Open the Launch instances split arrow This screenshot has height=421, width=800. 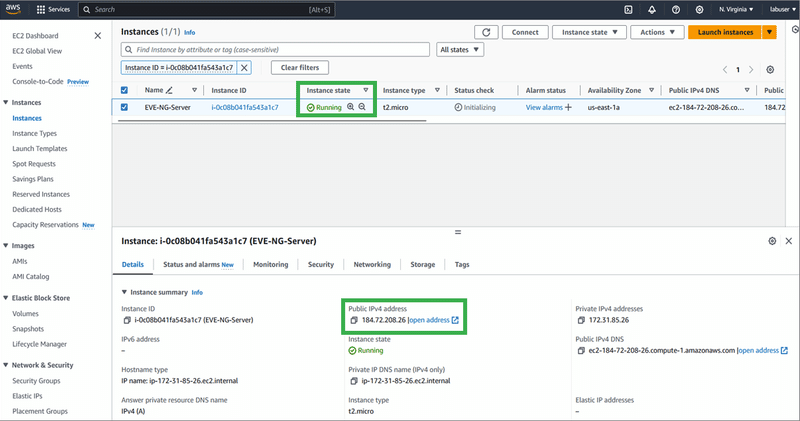(769, 32)
